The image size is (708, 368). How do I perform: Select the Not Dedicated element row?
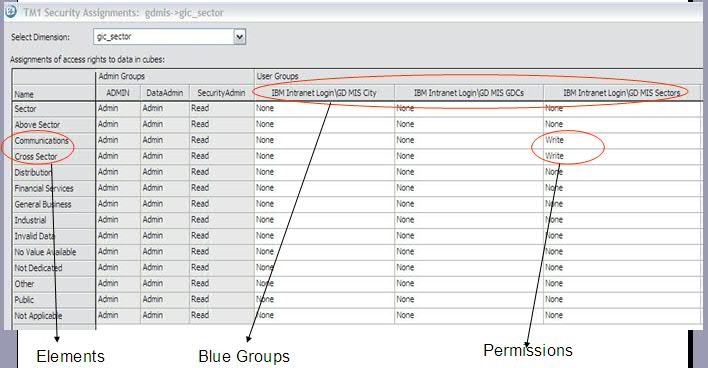point(54,268)
